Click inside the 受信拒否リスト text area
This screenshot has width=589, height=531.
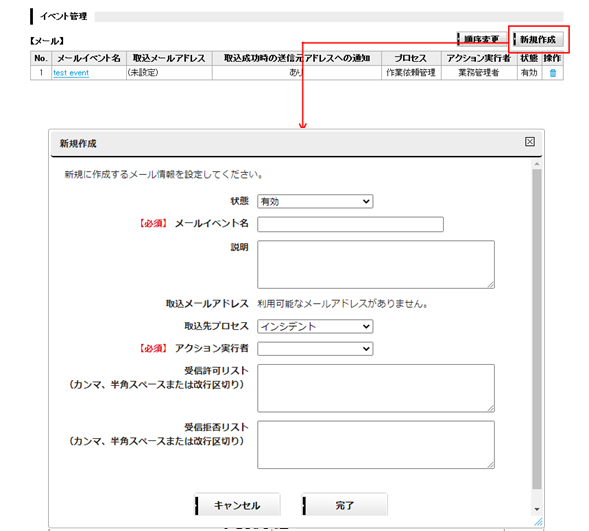pyautogui.click(x=376, y=445)
